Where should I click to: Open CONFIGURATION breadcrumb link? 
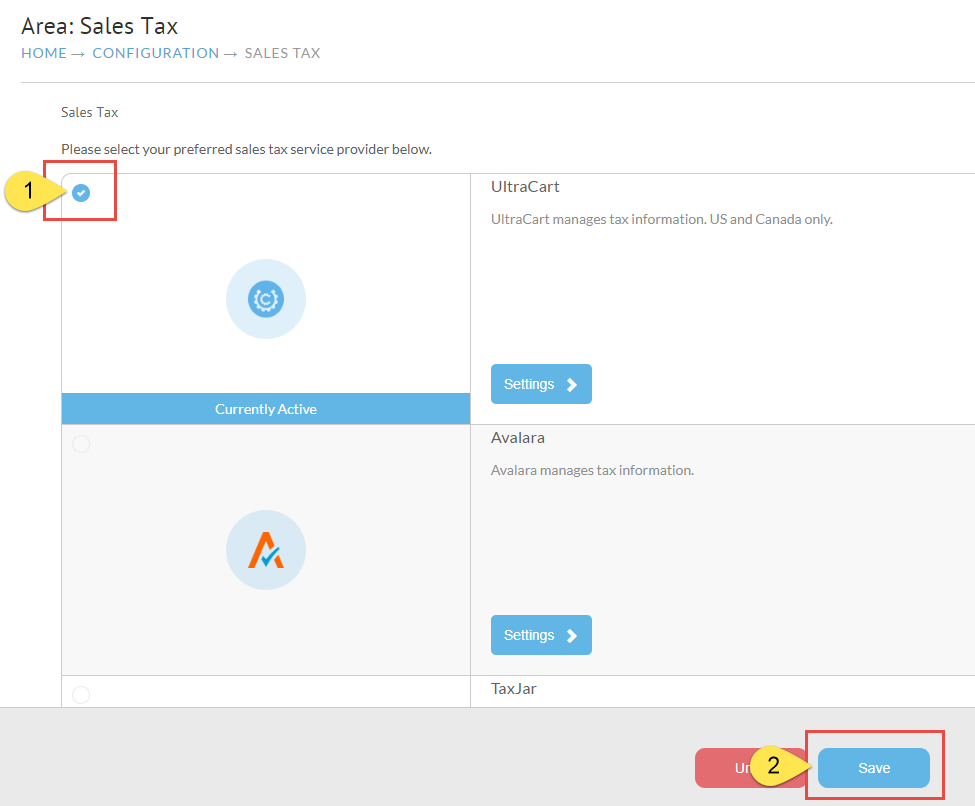point(155,53)
